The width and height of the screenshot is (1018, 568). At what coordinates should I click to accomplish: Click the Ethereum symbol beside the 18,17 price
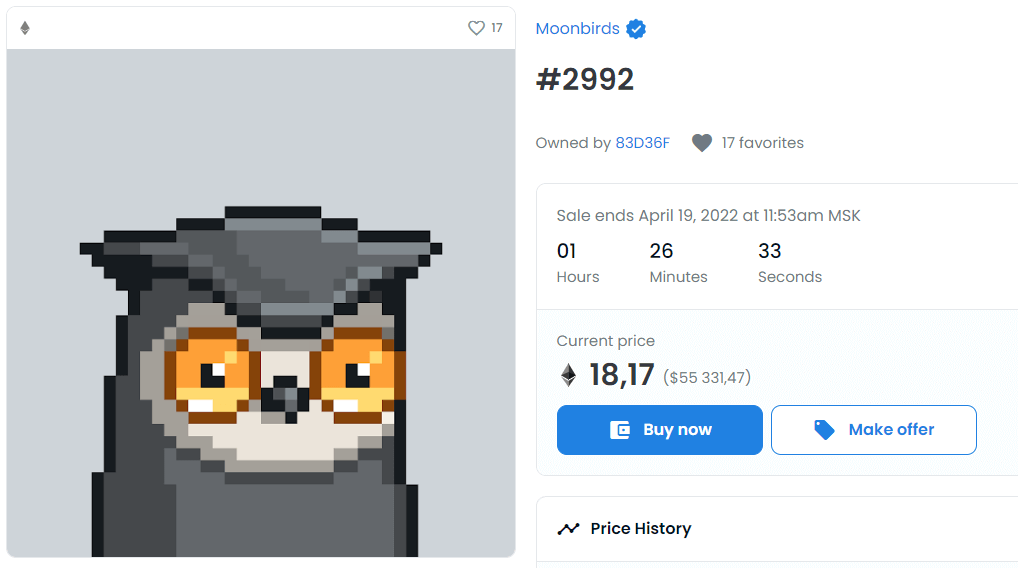568,375
